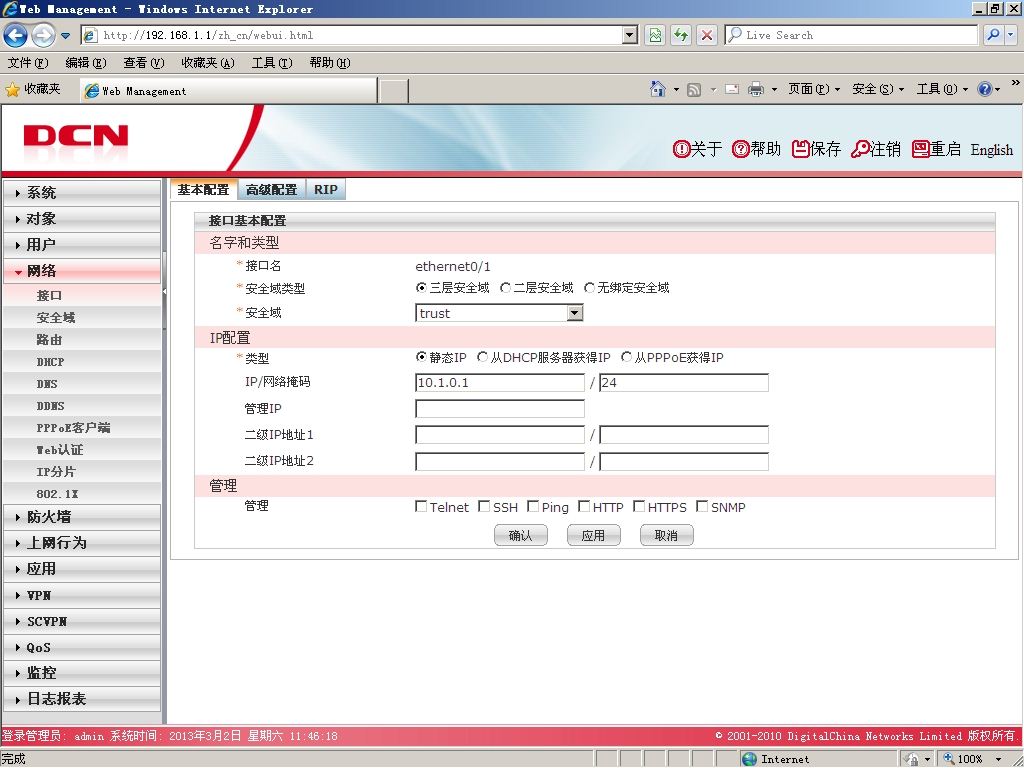Screen dimensions: 1024x768
Task: Expand the 对象 sidebar section
Action: tap(82, 219)
